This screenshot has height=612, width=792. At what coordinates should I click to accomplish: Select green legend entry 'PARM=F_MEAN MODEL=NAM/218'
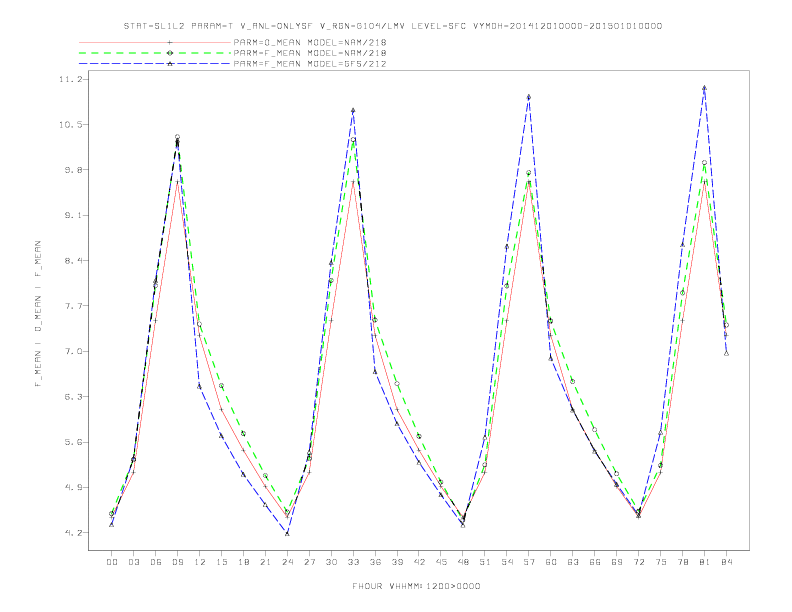click(310, 53)
